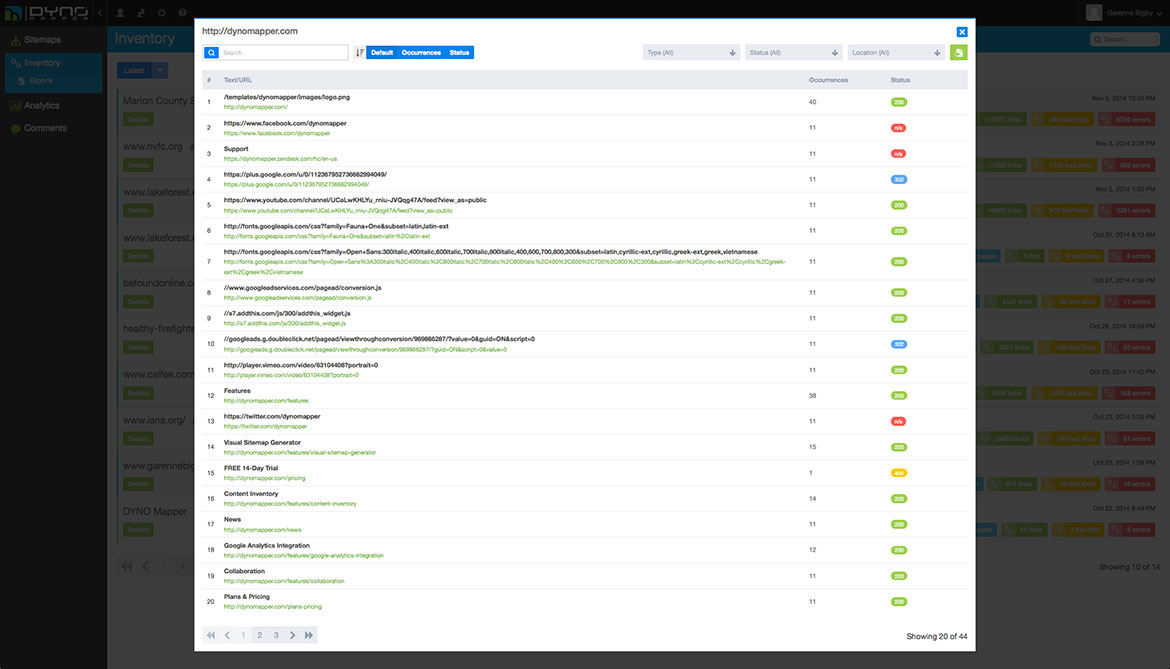Click the green export file icon
The image size is (1170, 669).
point(958,53)
